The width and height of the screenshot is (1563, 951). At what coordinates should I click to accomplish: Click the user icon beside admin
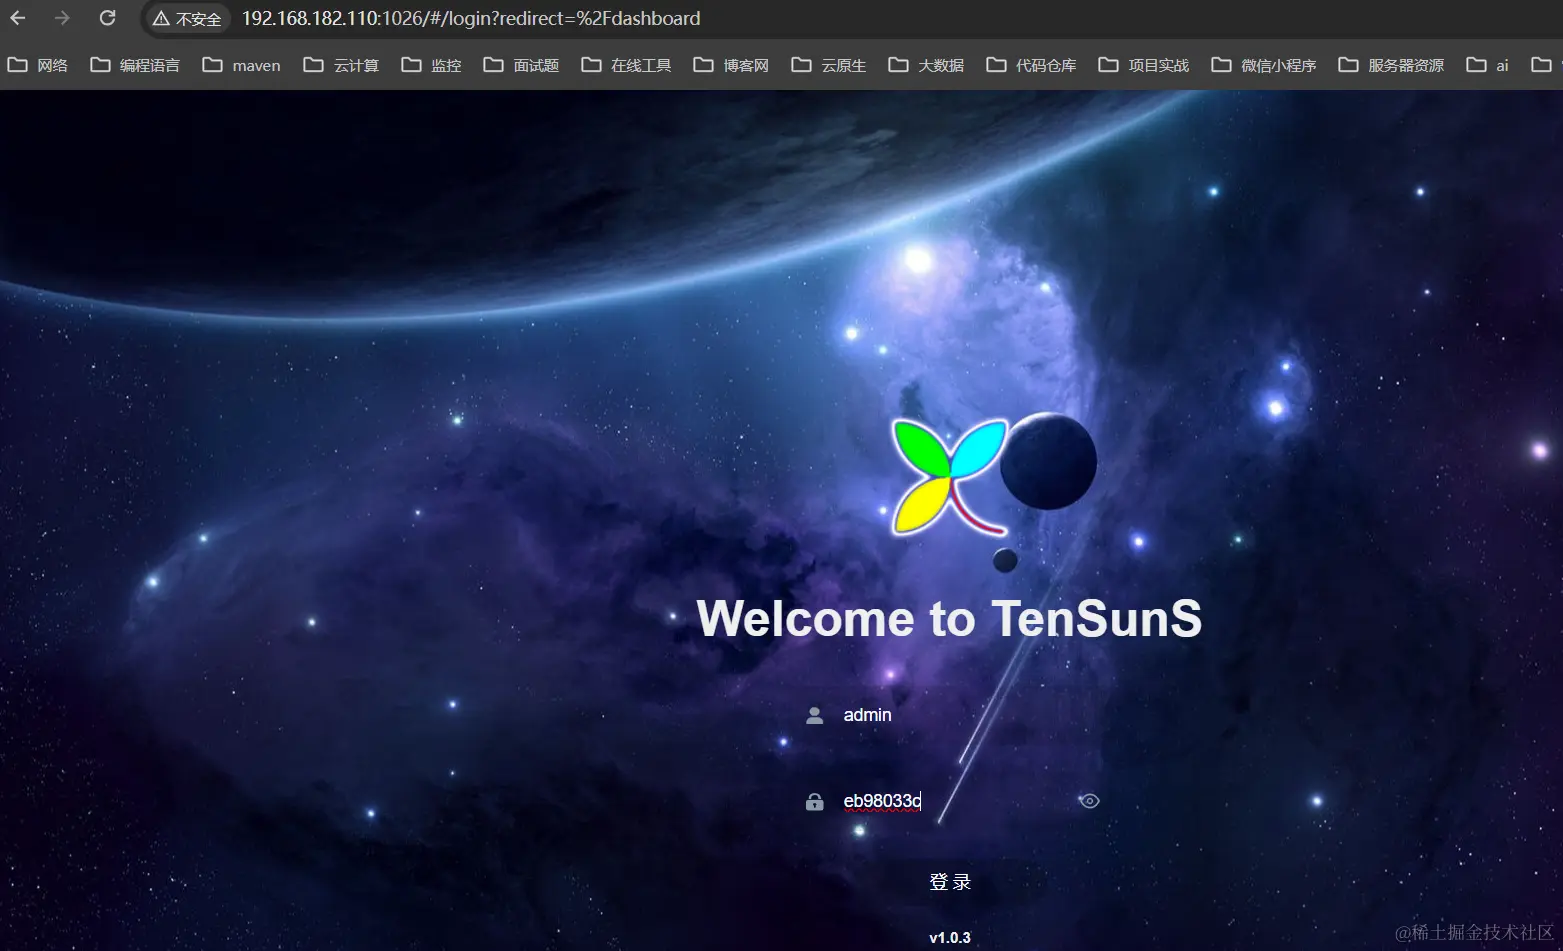pyautogui.click(x=815, y=715)
